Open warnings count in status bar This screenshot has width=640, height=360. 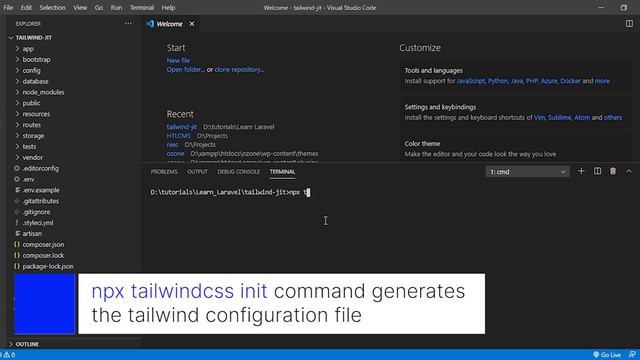pos(9,355)
